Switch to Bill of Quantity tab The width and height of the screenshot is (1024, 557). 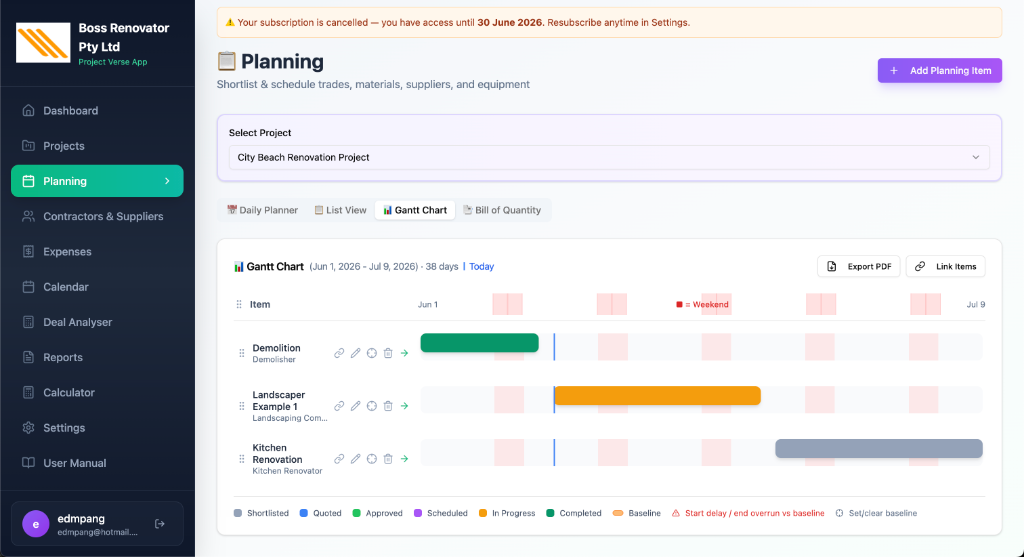click(x=502, y=210)
